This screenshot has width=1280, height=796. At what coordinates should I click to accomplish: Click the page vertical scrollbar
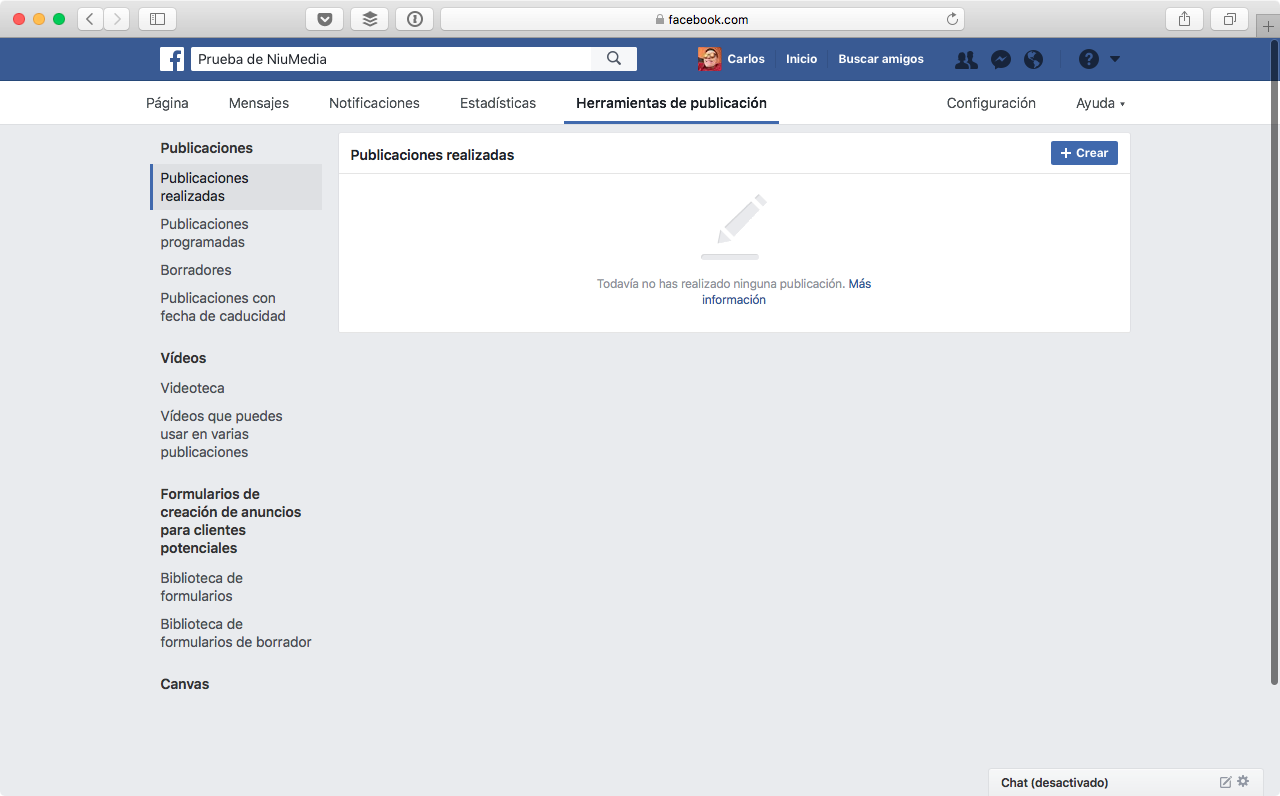click(1274, 362)
